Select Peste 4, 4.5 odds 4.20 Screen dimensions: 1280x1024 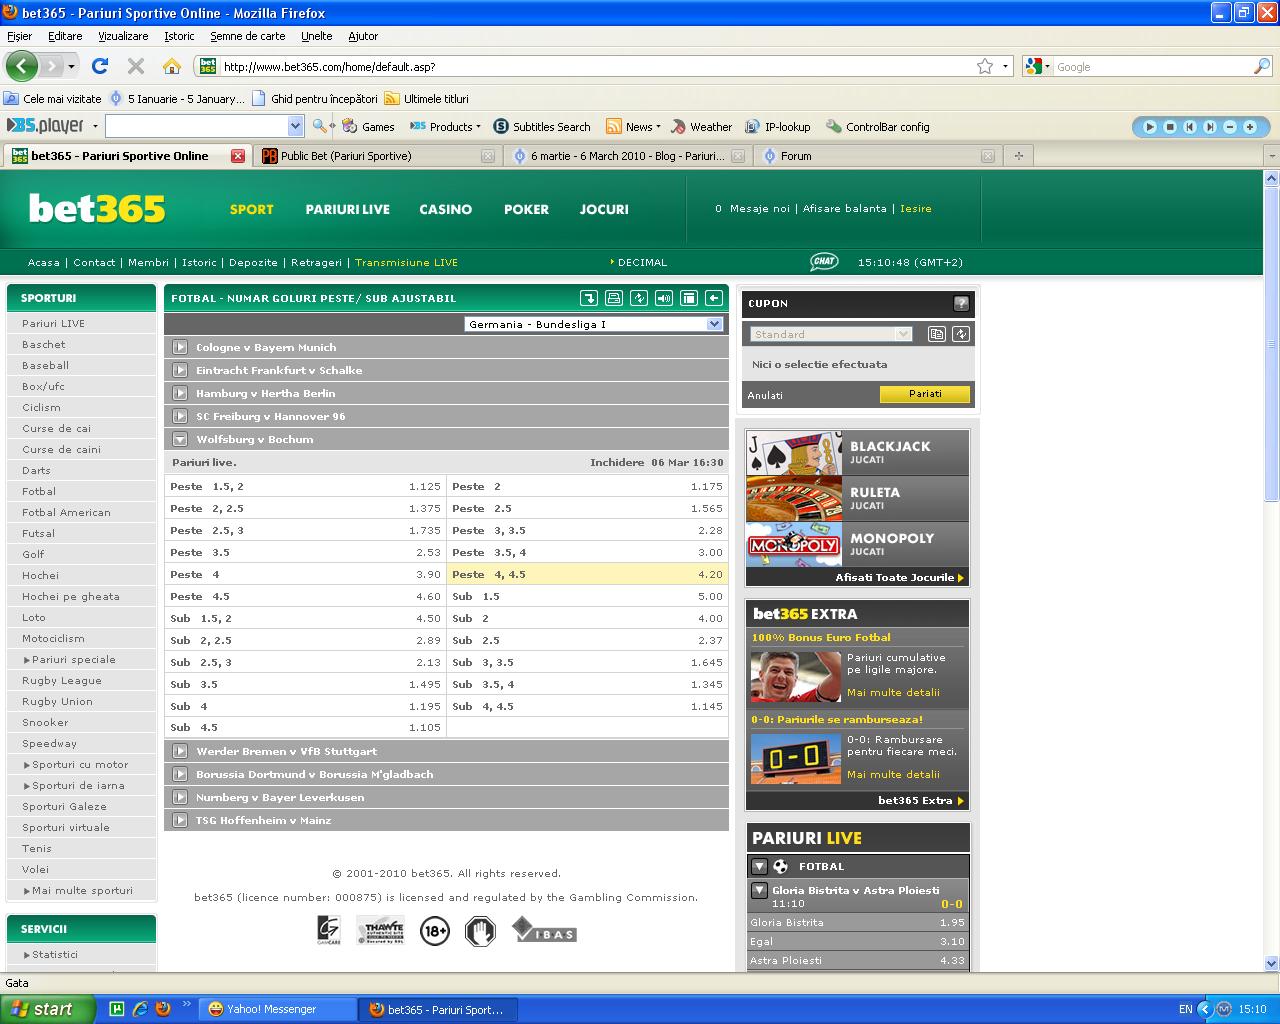[587, 574]
